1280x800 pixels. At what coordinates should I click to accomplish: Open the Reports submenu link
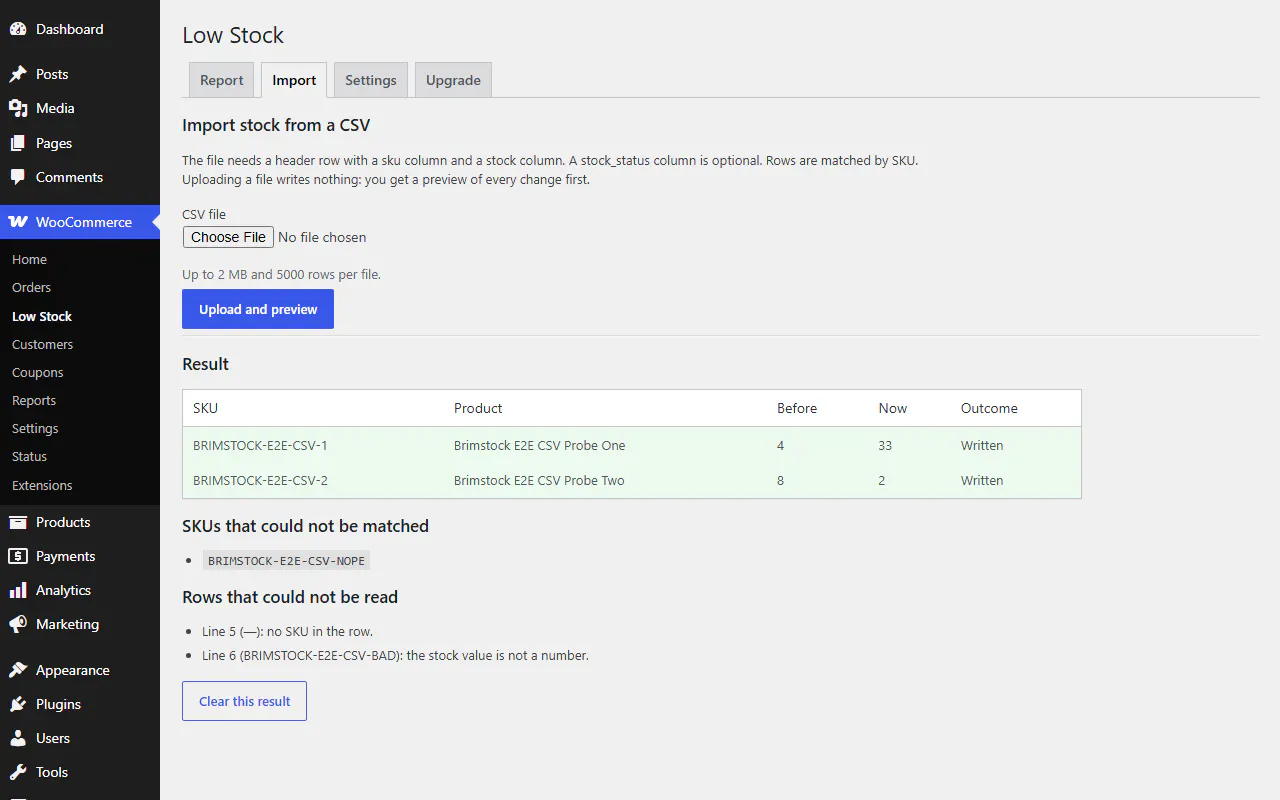point(34,400)
